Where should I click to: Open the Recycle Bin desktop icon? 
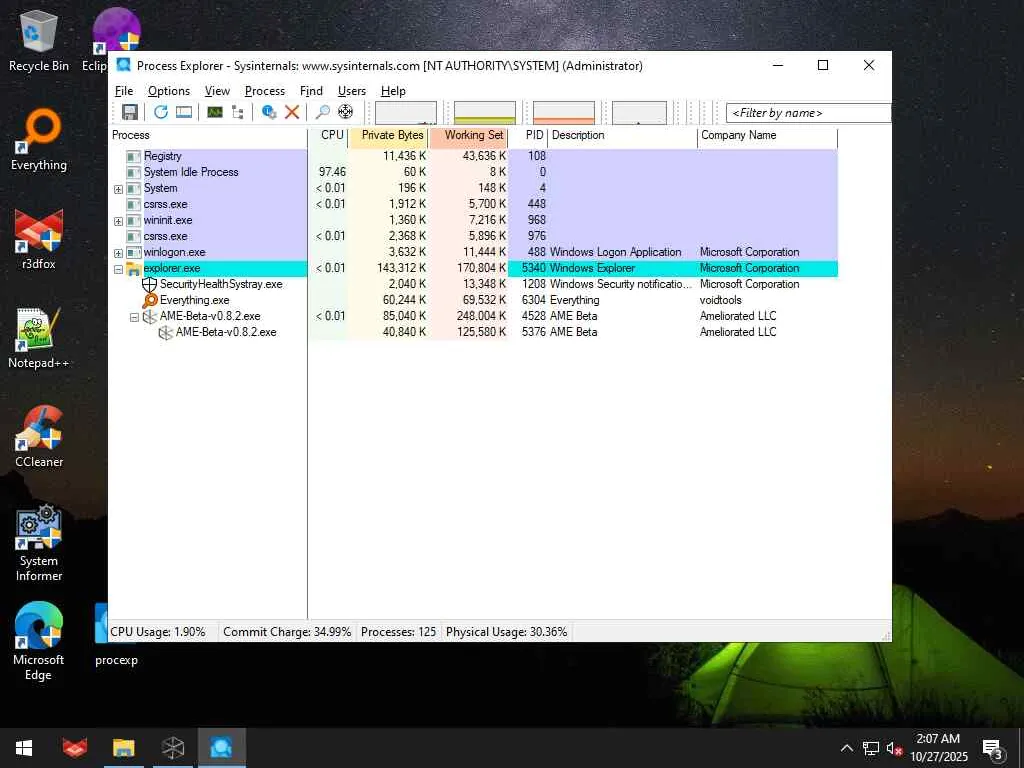point(39,41)
